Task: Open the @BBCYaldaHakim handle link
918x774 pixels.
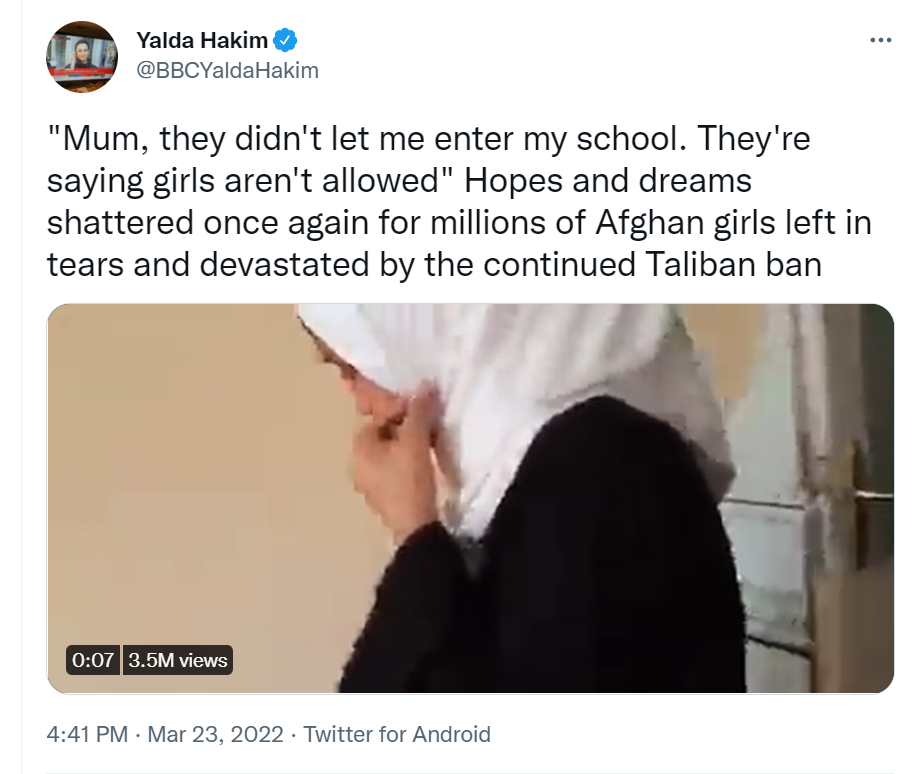Action: click(x=227, y=70)
